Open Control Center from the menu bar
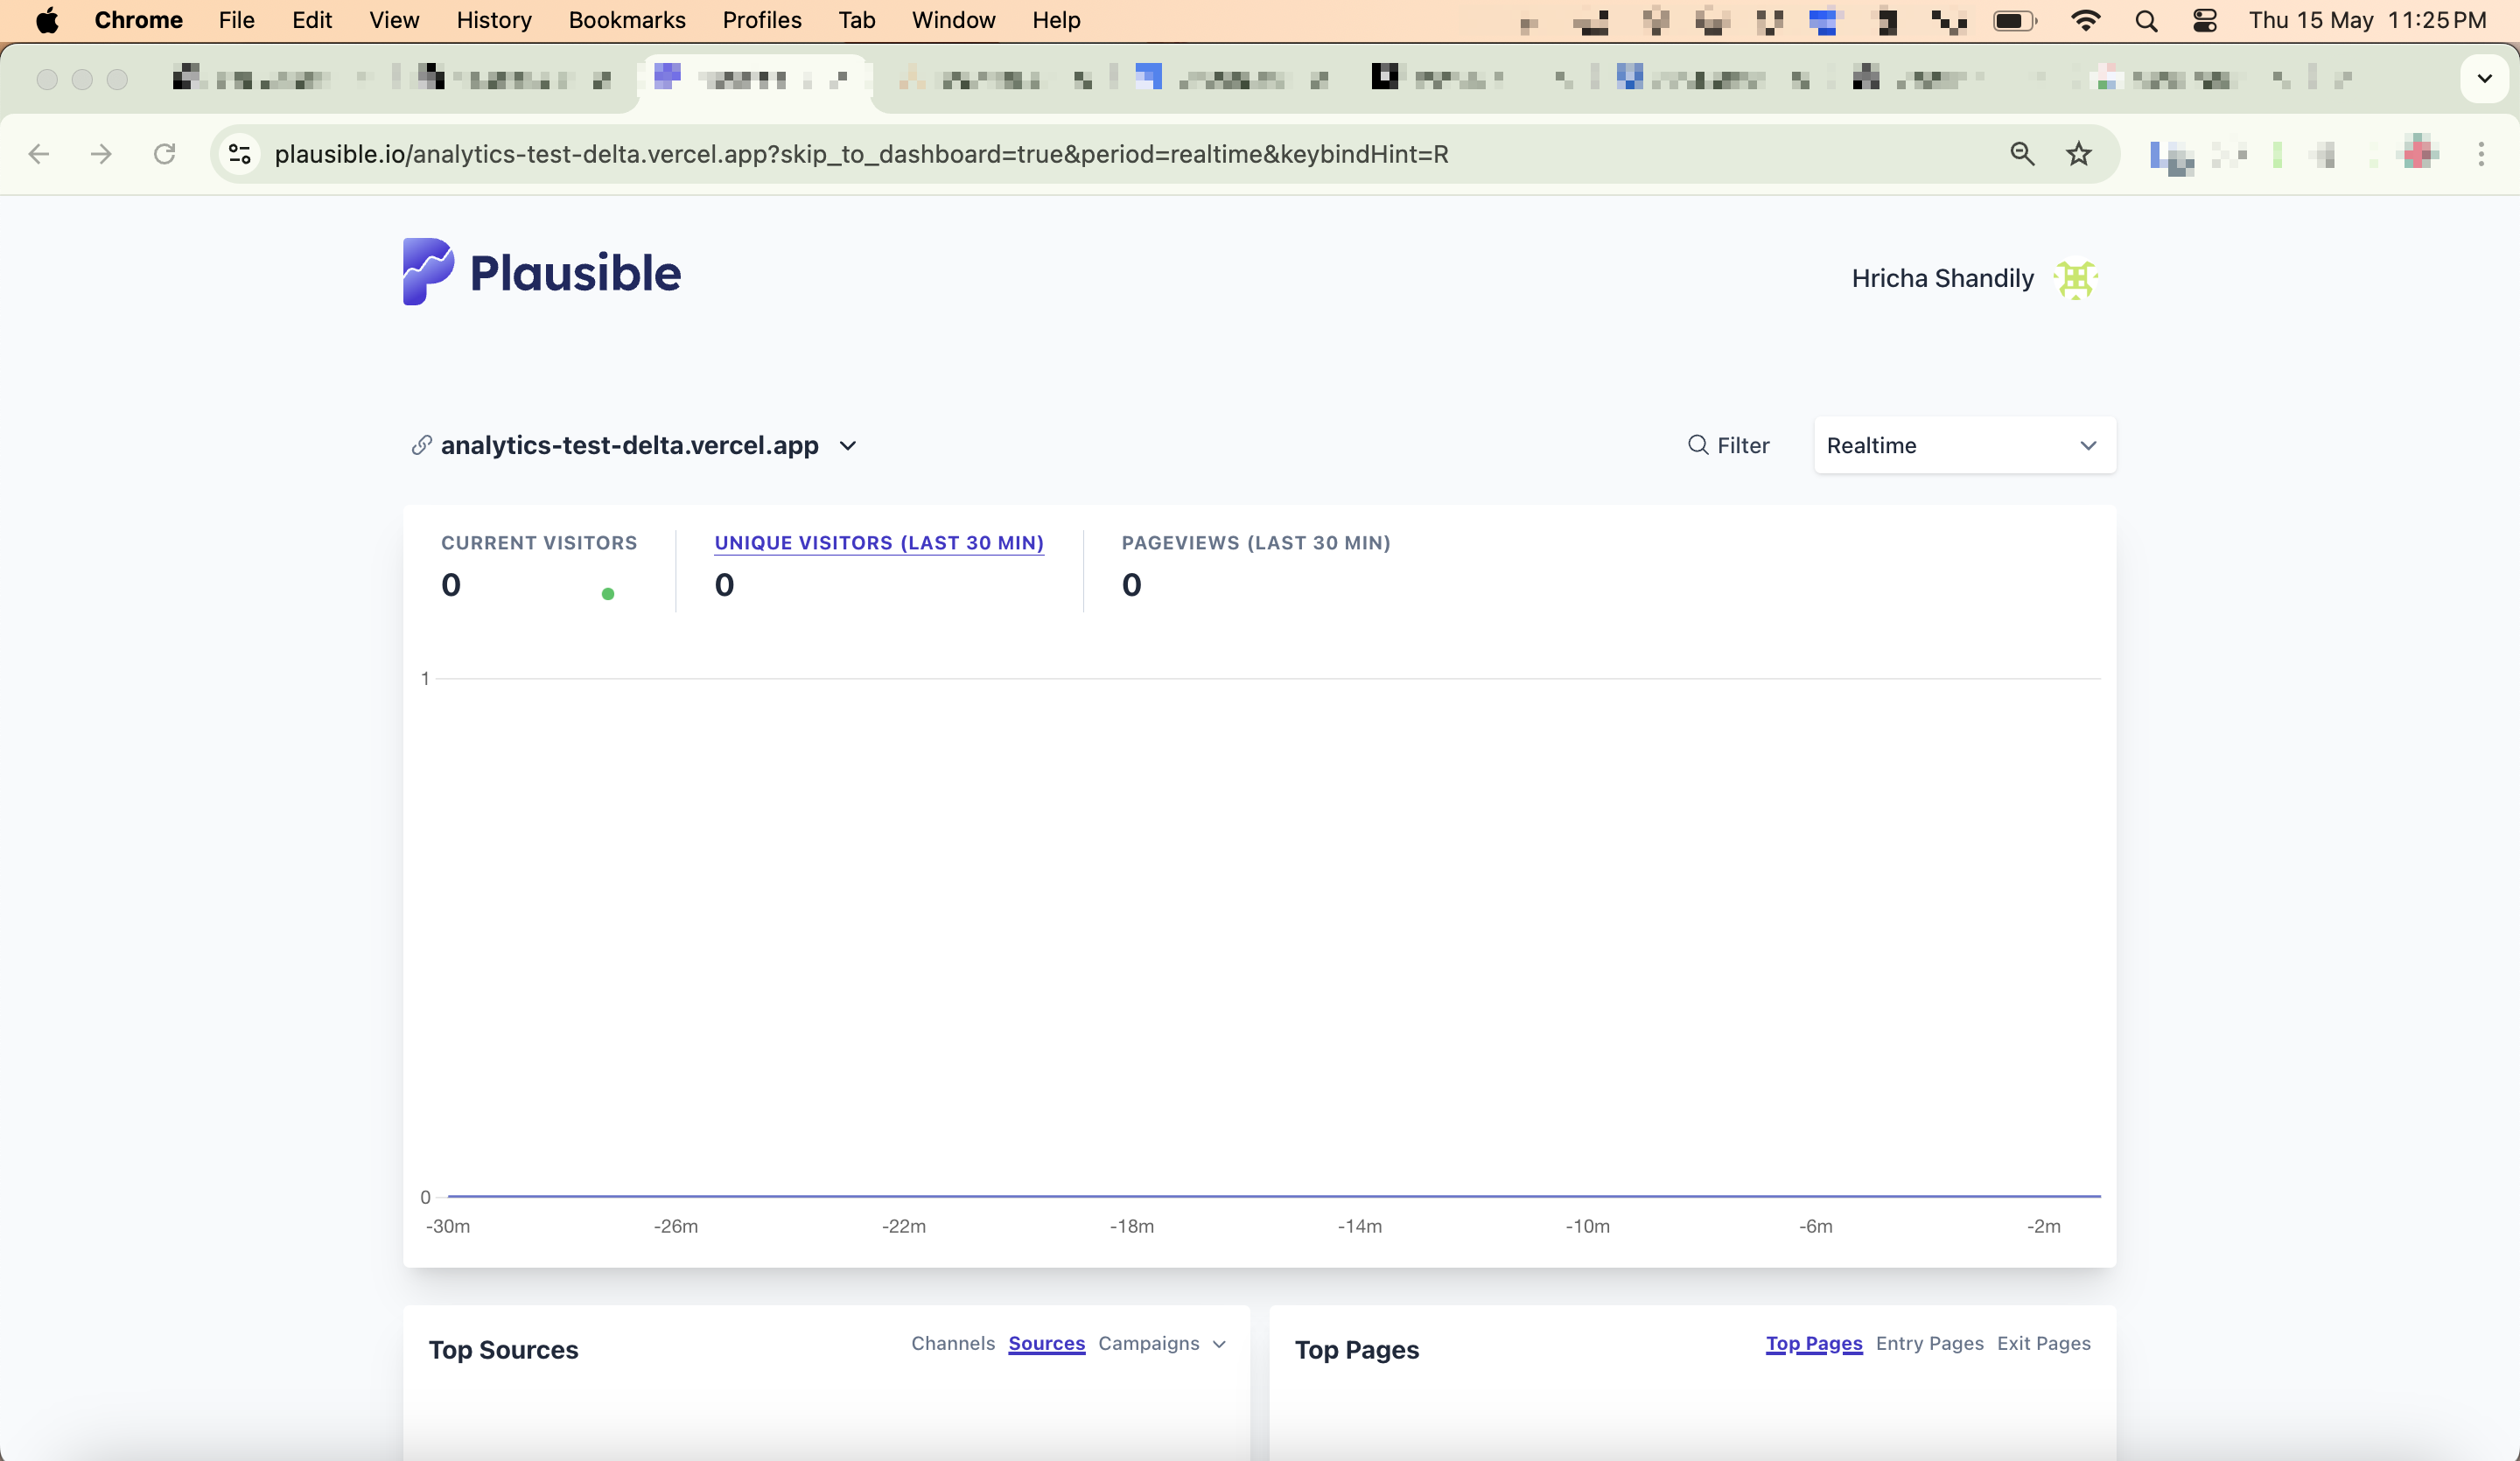2520x1461 pixels. [2205, 20]
